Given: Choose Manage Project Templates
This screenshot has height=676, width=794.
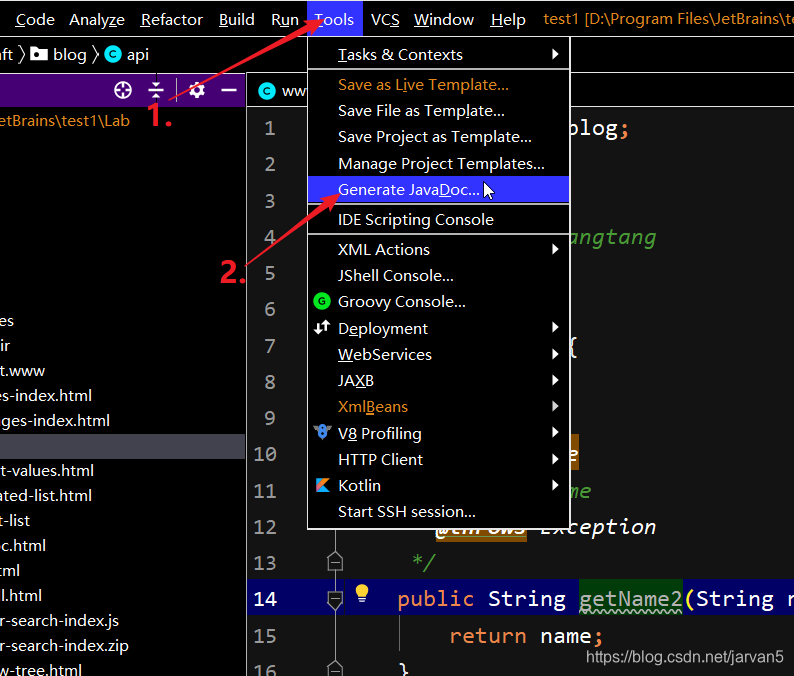Looking at the screenshot, I should click(x=439, y=164).
